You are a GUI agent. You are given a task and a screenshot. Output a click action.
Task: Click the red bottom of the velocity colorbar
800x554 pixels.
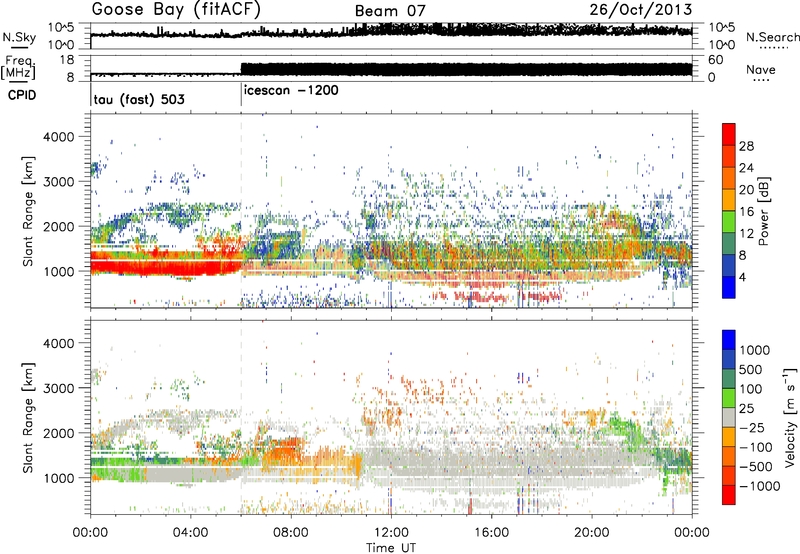click(729, 495)
